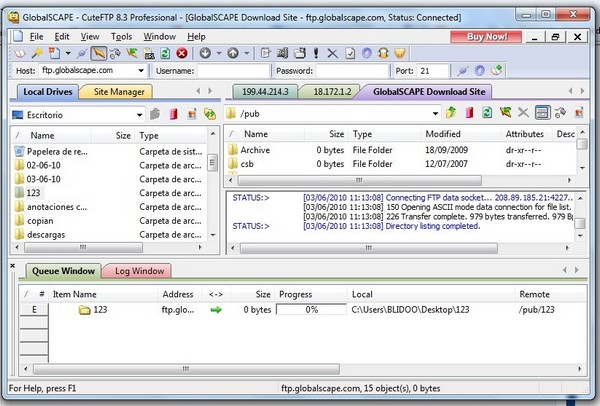The width and height of the screenshot is (600, 406).
Task: Switch to the 18.172.1.2 tab
Action: (332, 92)
